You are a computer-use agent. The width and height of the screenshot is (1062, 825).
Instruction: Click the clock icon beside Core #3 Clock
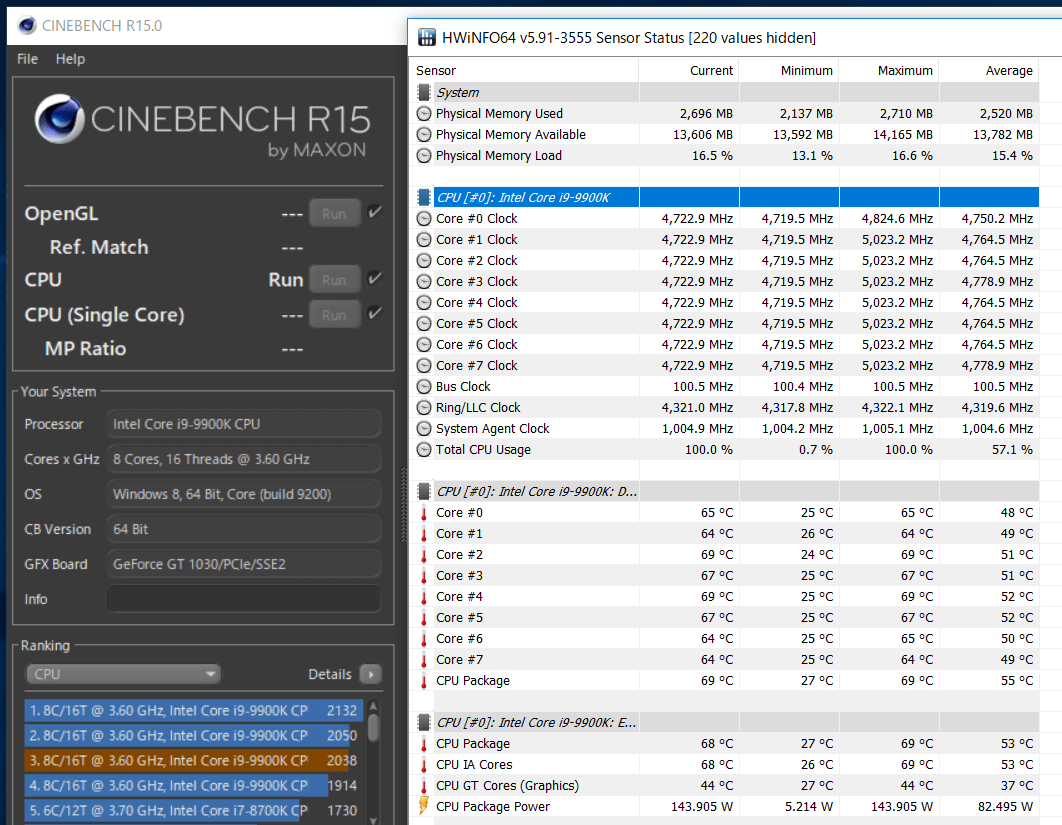coord(424,282)
